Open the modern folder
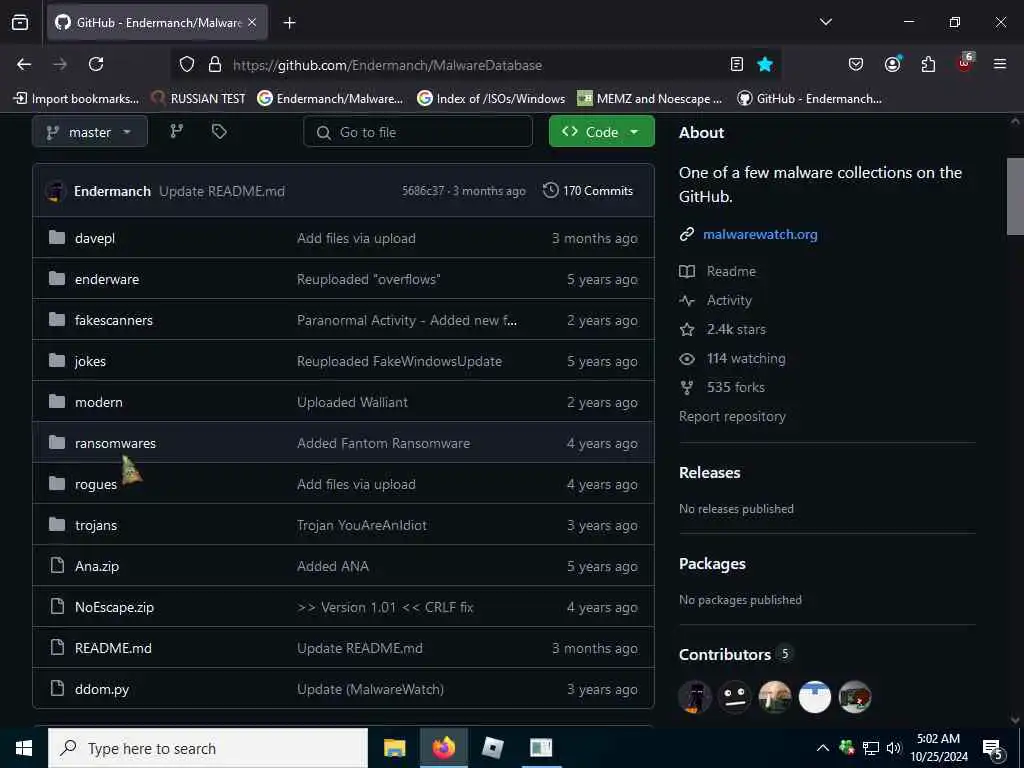 click(x=99, y=402)
